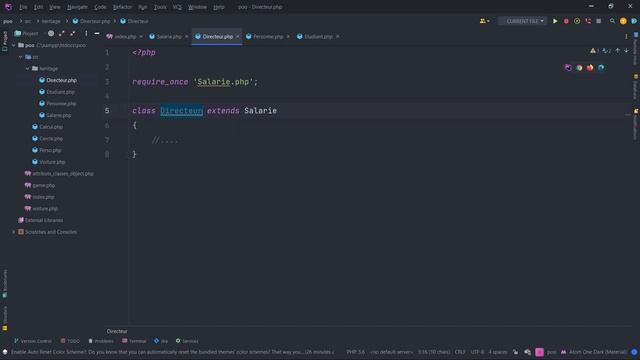Viewport: 640px width, 360px height.
Task: Open Search Everywhere with the magnifier icon
Action: [612, 21]
